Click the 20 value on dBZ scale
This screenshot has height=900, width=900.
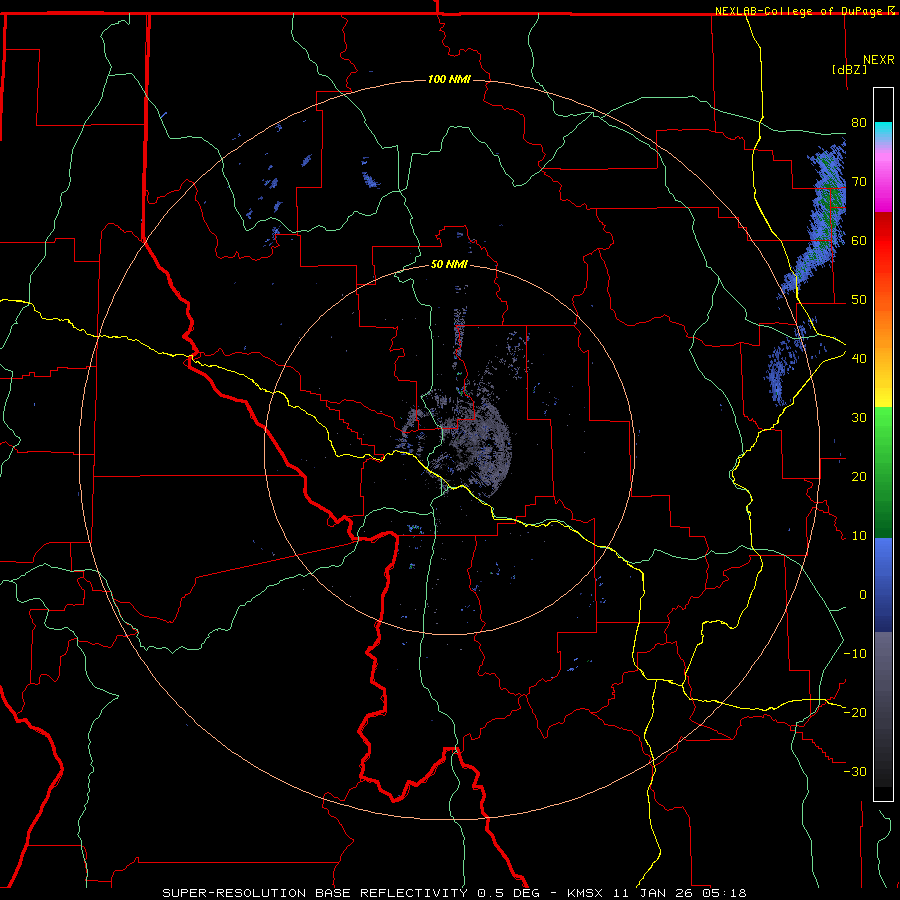pyautogui.click(x=859, y=477)
